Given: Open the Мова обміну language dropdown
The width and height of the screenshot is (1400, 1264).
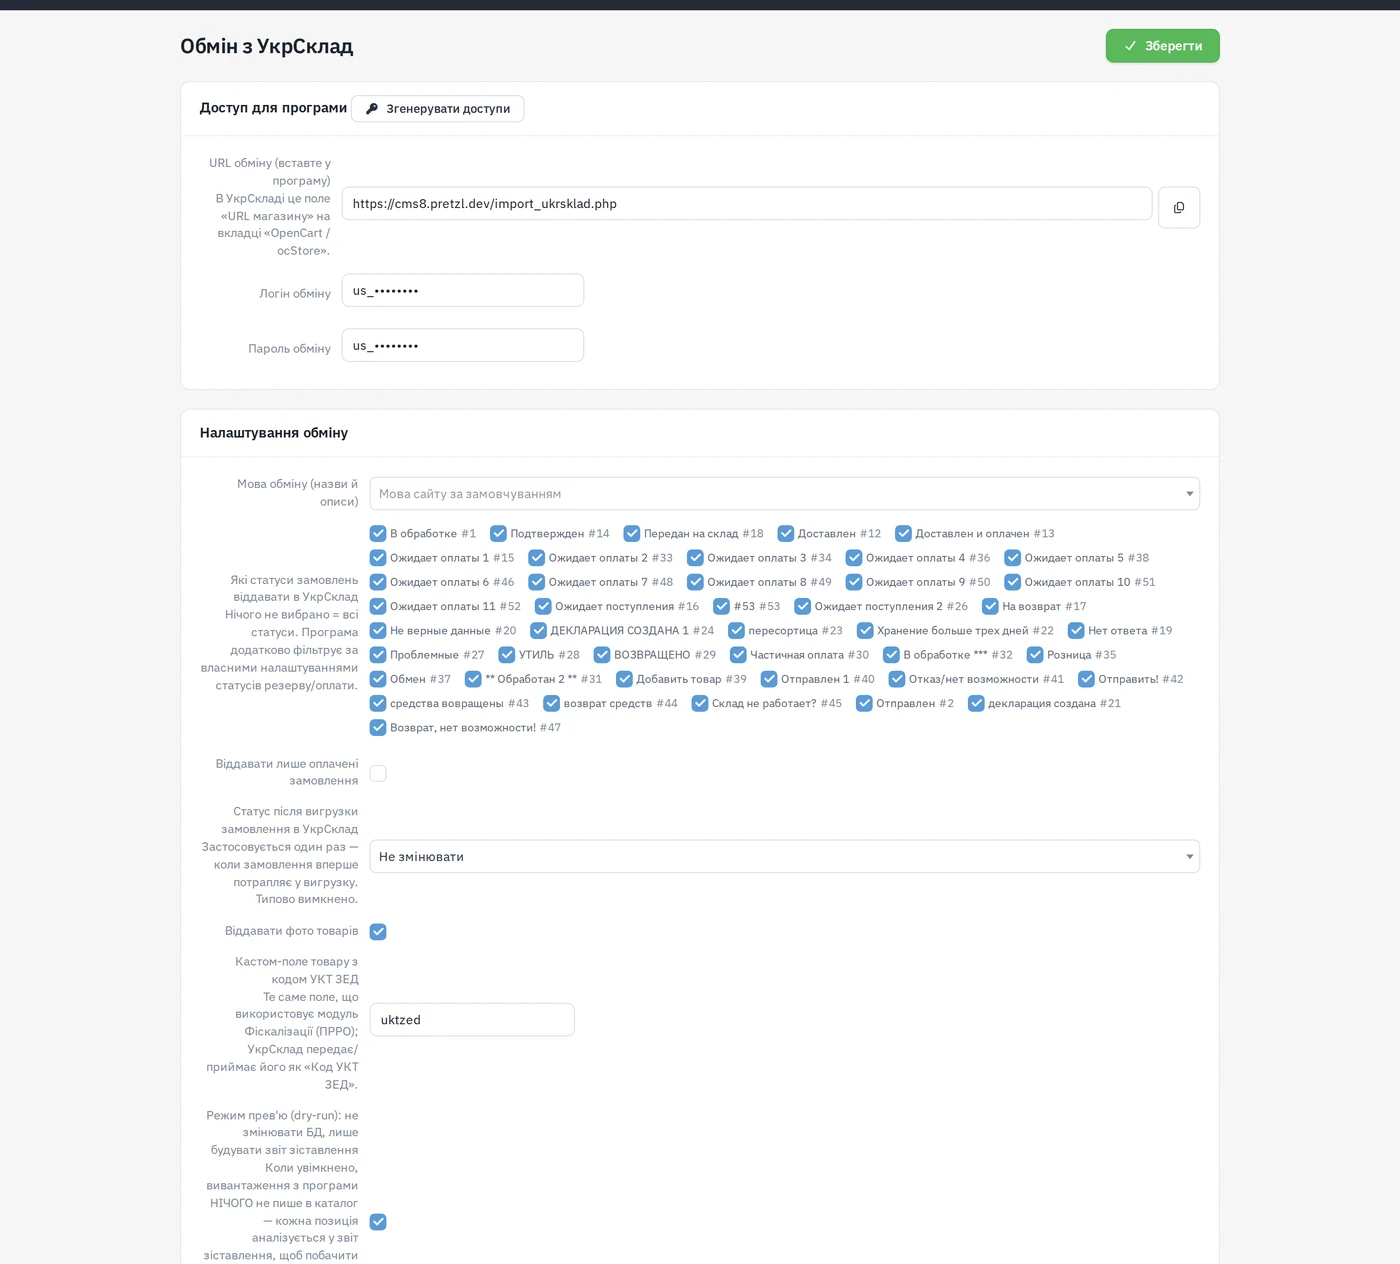Looking at the screenshot, I should [x=785, y=494].
